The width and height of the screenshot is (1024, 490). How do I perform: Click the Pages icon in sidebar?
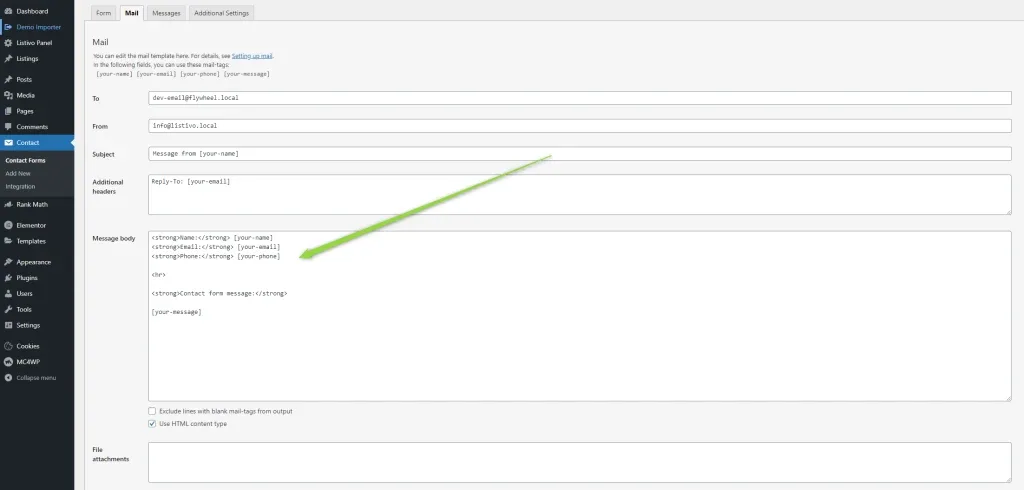point(8,111)
